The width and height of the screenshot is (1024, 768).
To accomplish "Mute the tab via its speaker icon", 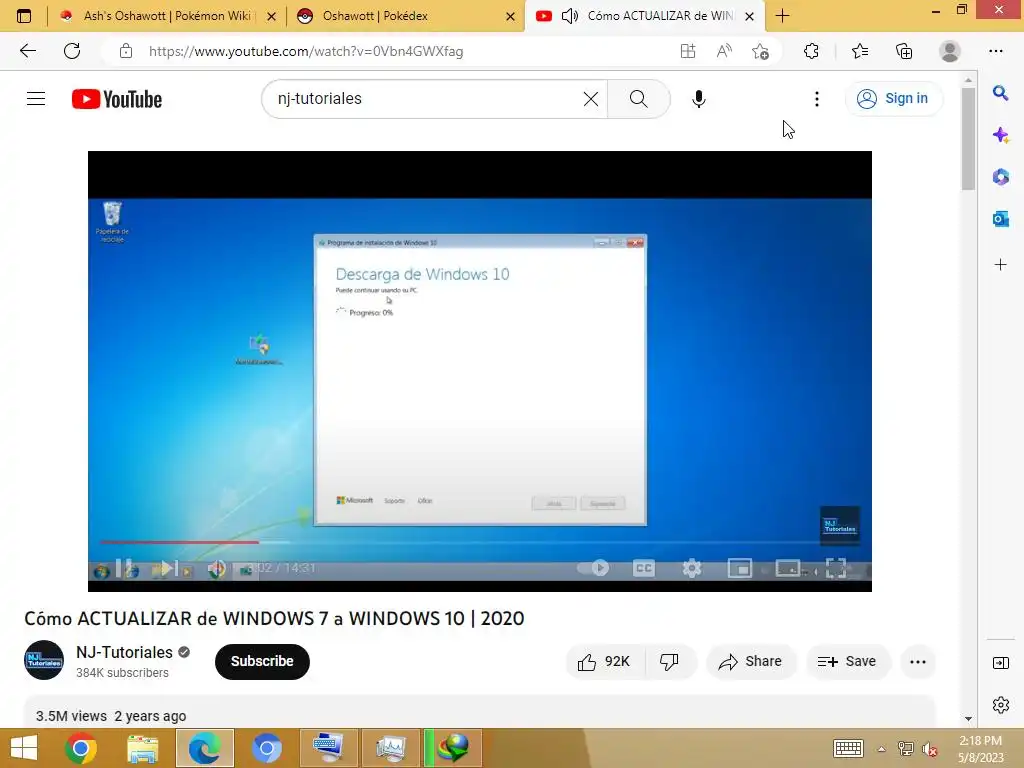I will coord(569,16).
